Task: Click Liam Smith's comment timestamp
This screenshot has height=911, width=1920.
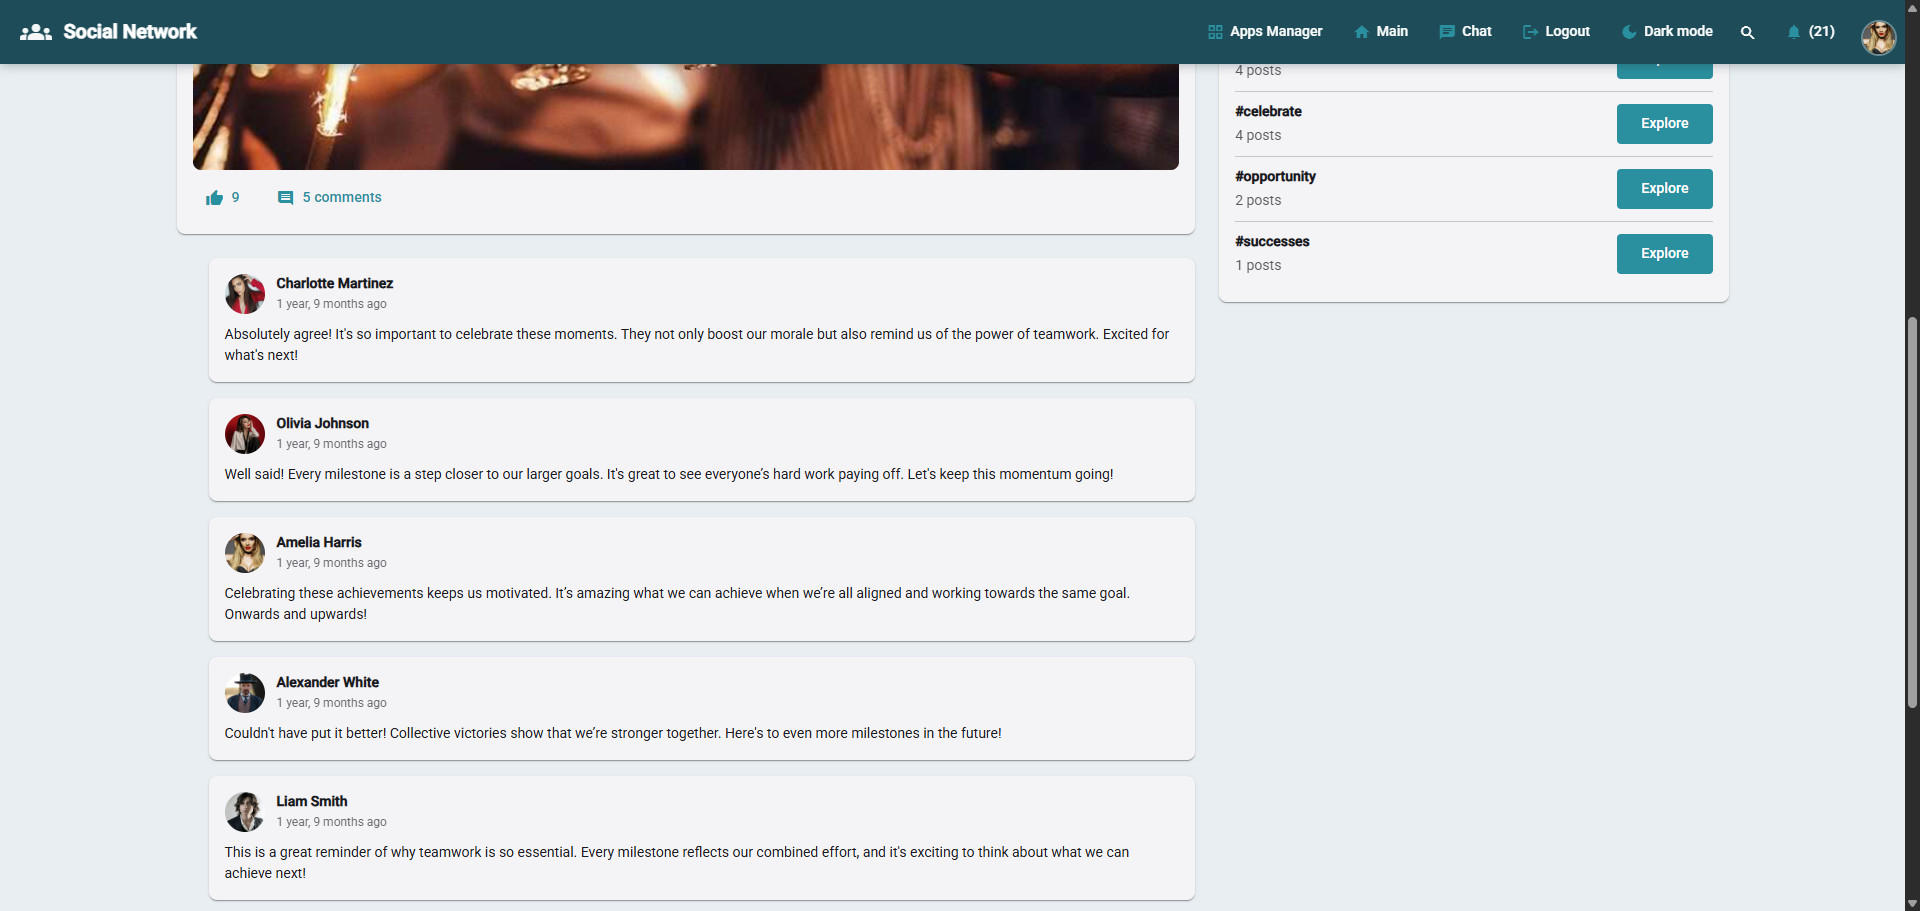Action: click(x=331, y=823)
